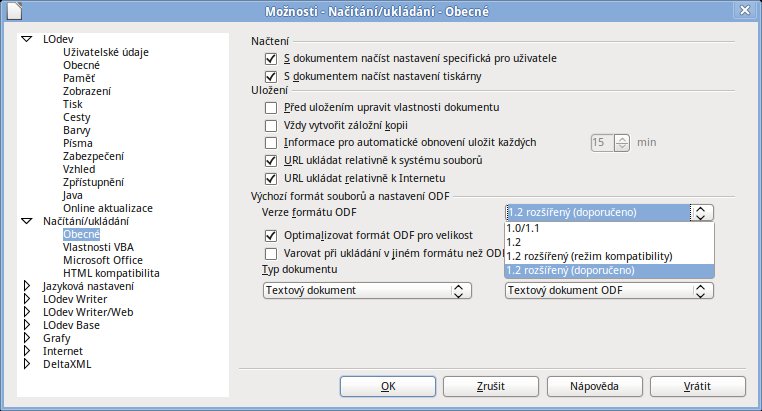Open the Písma settings page
This screenshot has height=411, width=762.
[x=77, y=143]
